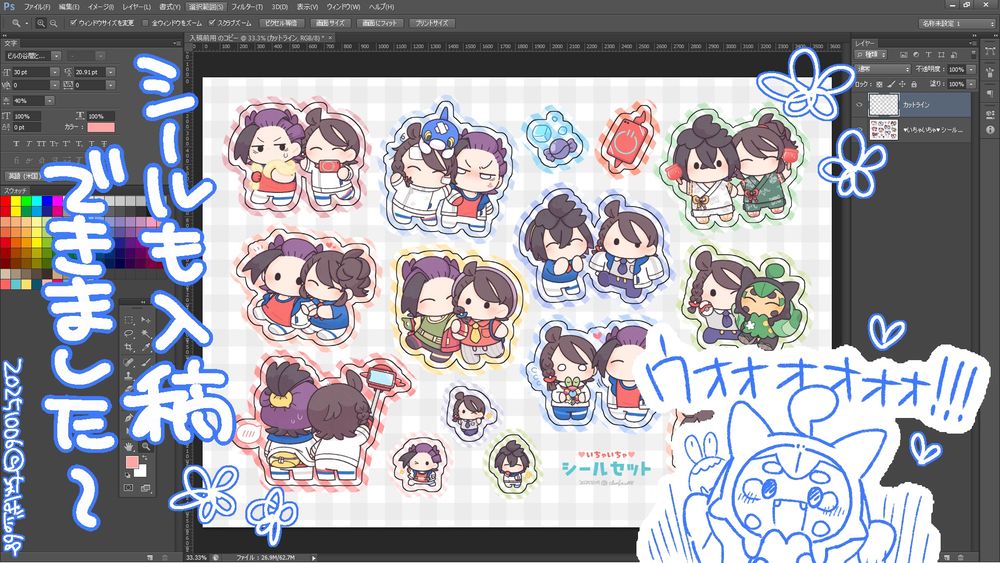This screenshot has height=563, width=1000.
Task: Open the ウィンドウ(W) menu
Action: pyautogui.click(x=343, y=7)
